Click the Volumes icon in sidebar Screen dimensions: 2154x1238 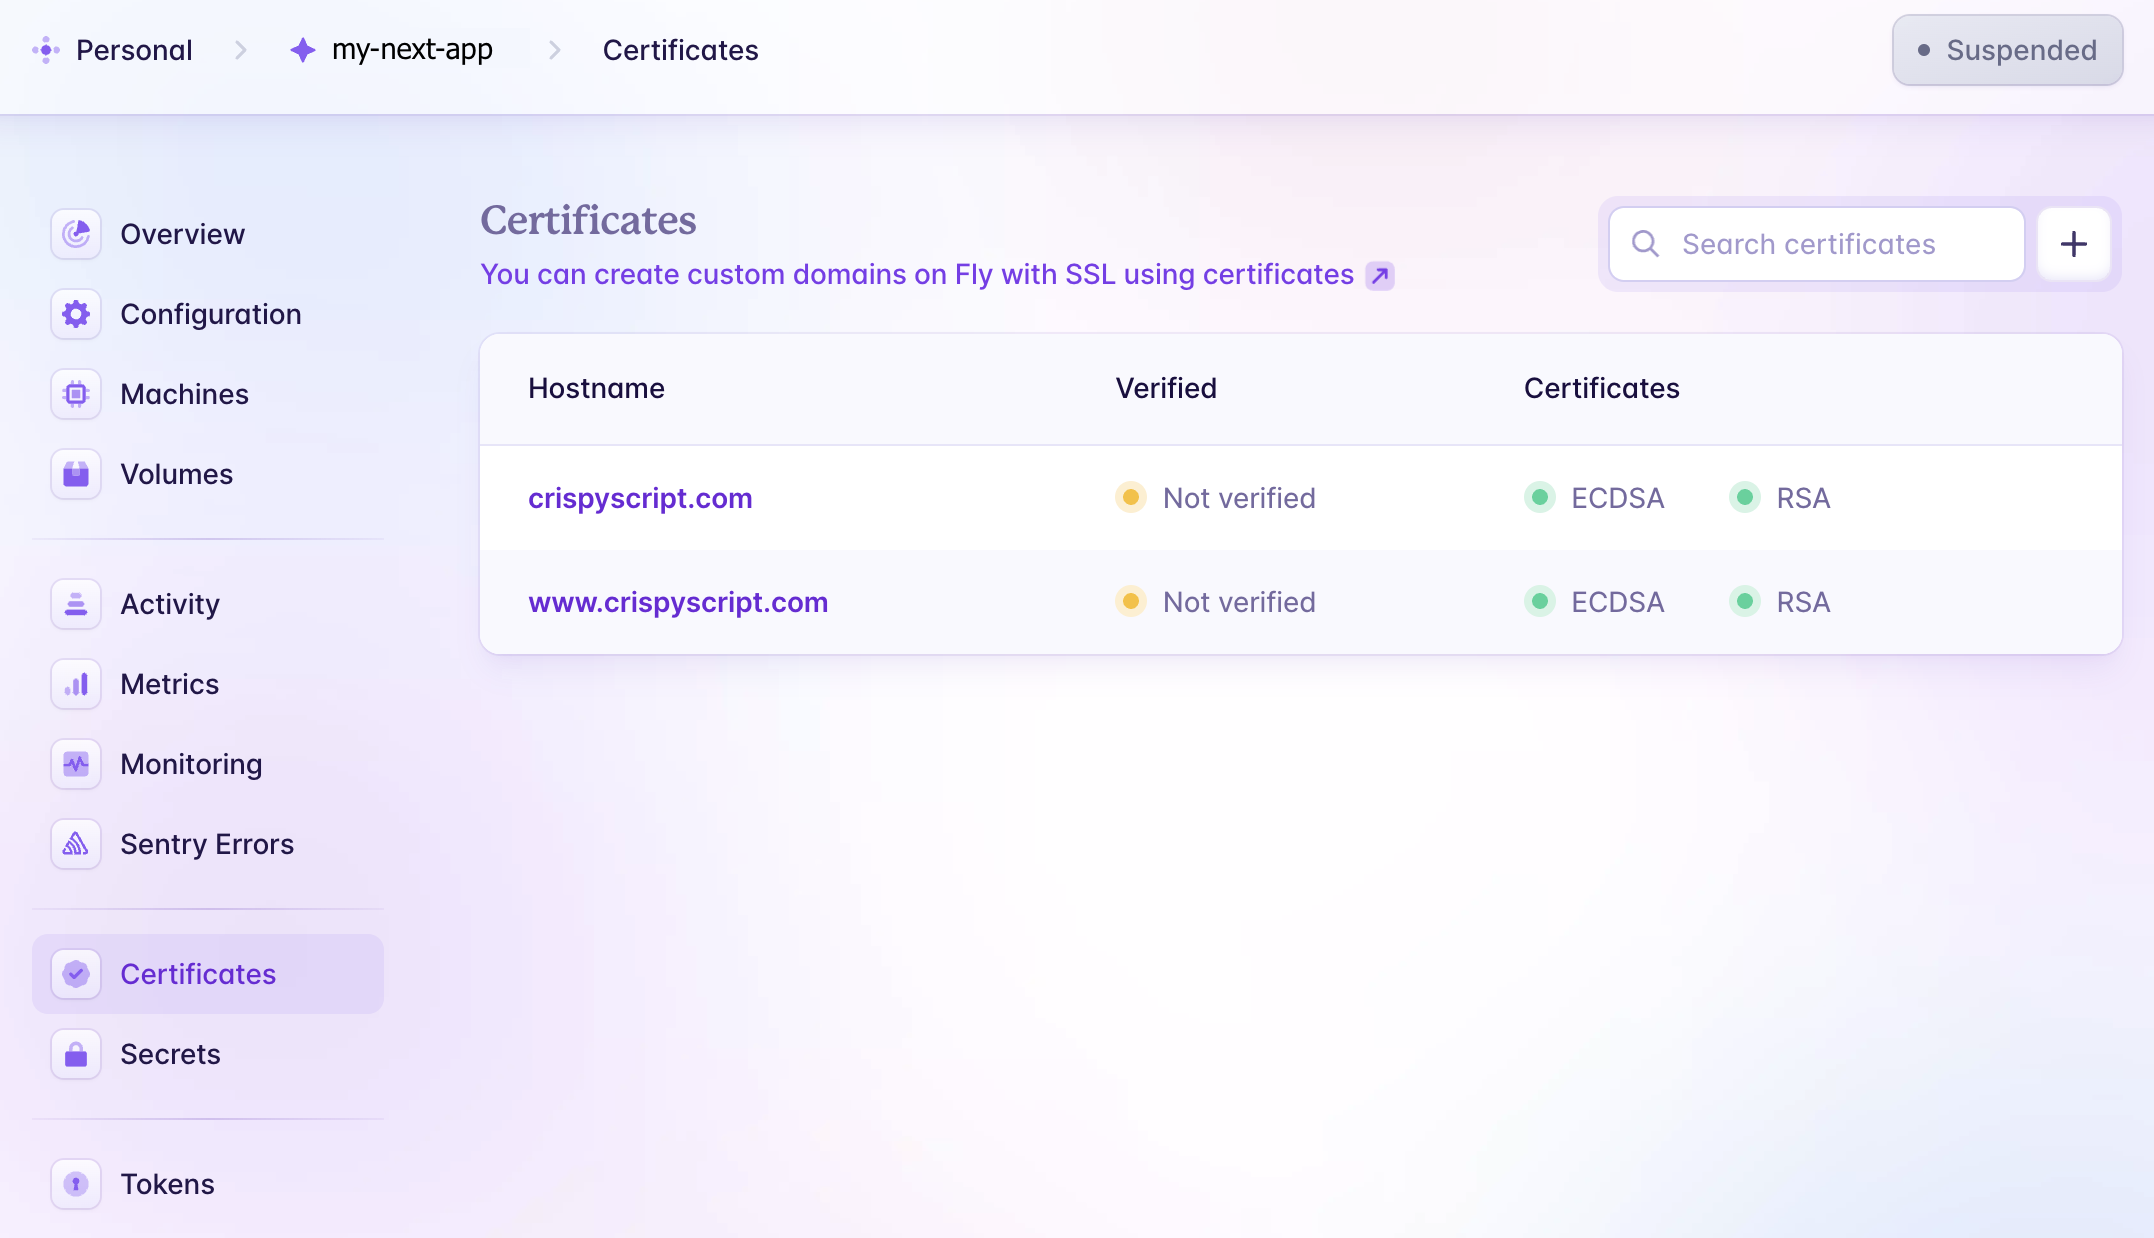[x=75, y=473]
